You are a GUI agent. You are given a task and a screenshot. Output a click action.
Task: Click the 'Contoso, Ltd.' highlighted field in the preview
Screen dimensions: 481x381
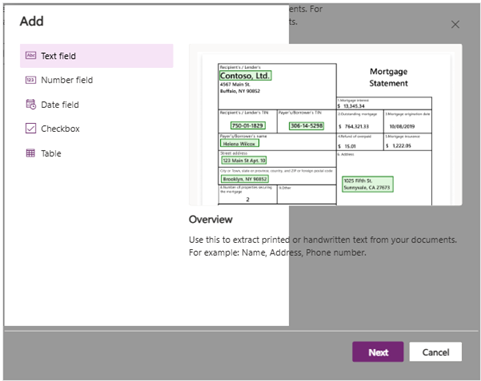click(x=245, y=76)
